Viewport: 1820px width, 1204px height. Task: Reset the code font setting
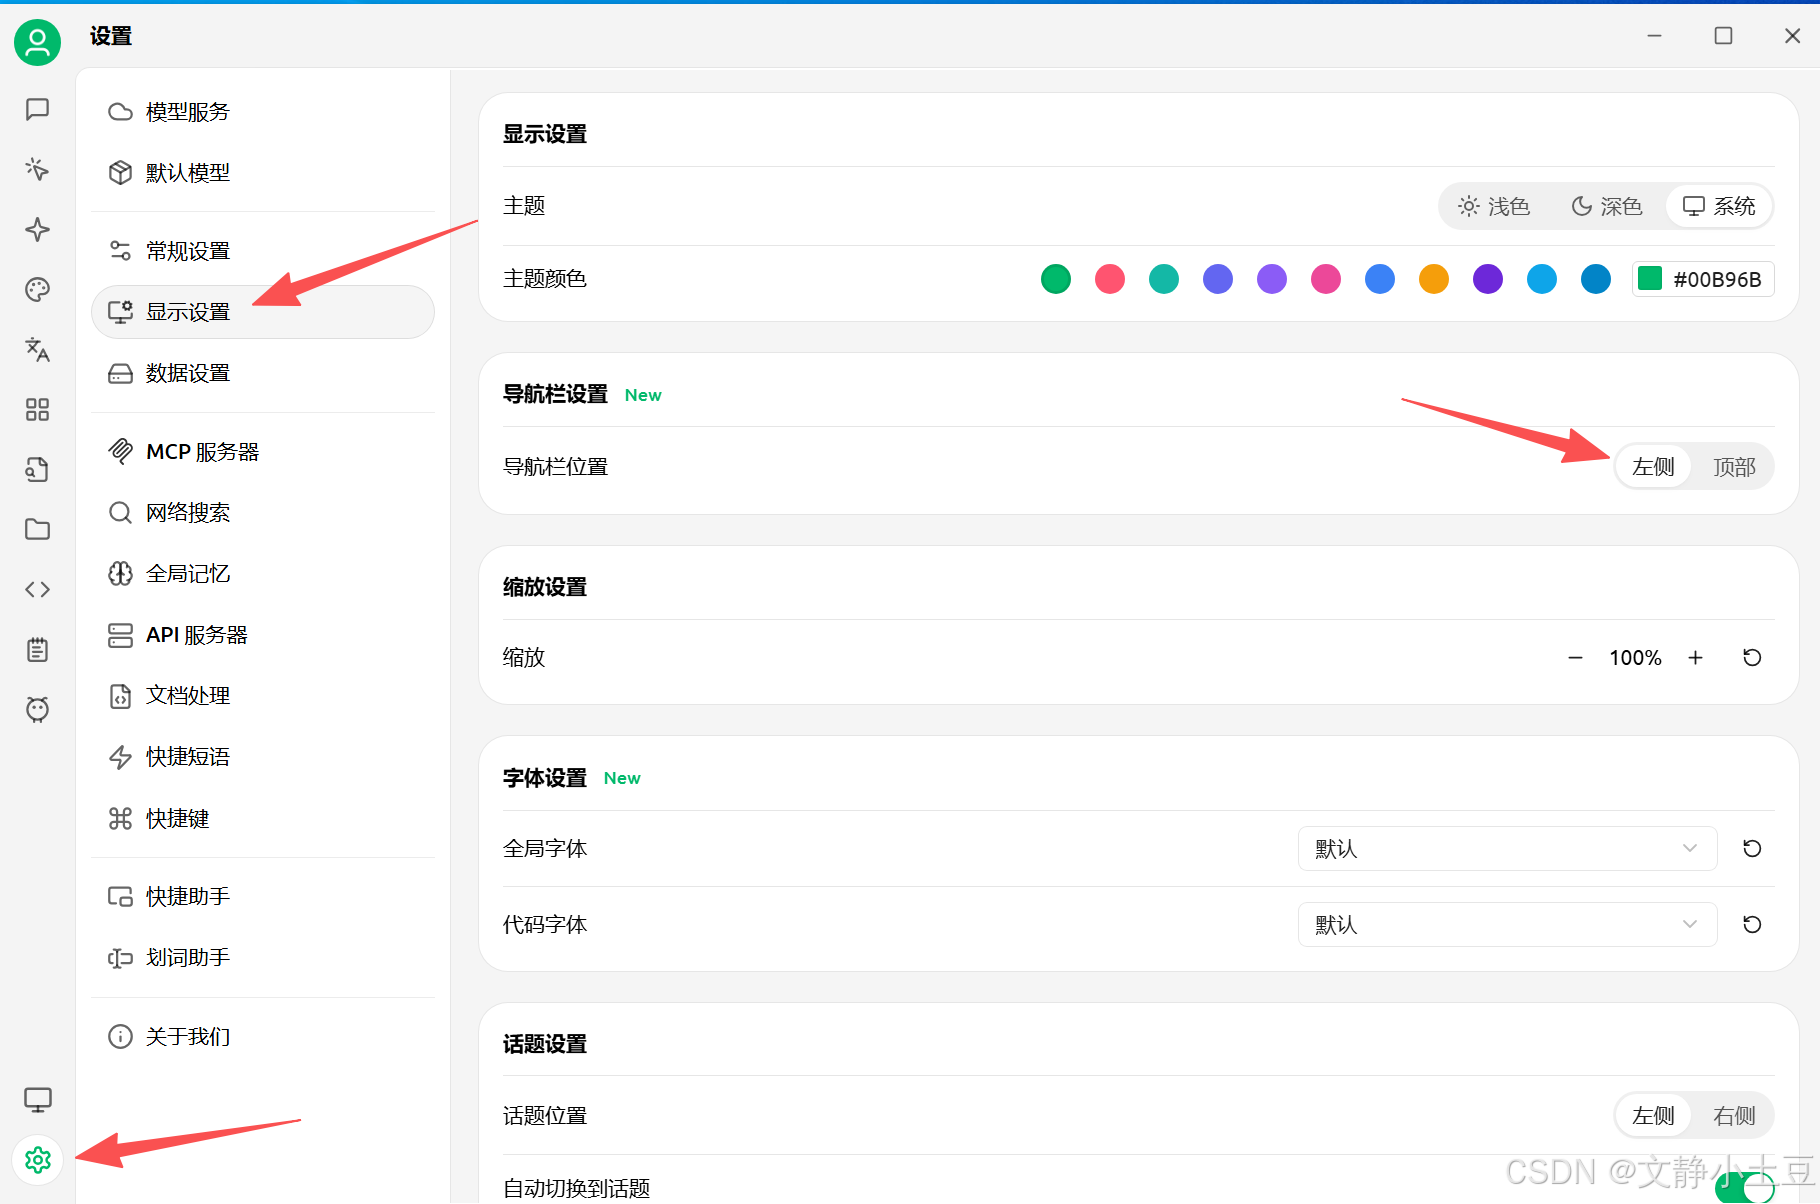1752,925
